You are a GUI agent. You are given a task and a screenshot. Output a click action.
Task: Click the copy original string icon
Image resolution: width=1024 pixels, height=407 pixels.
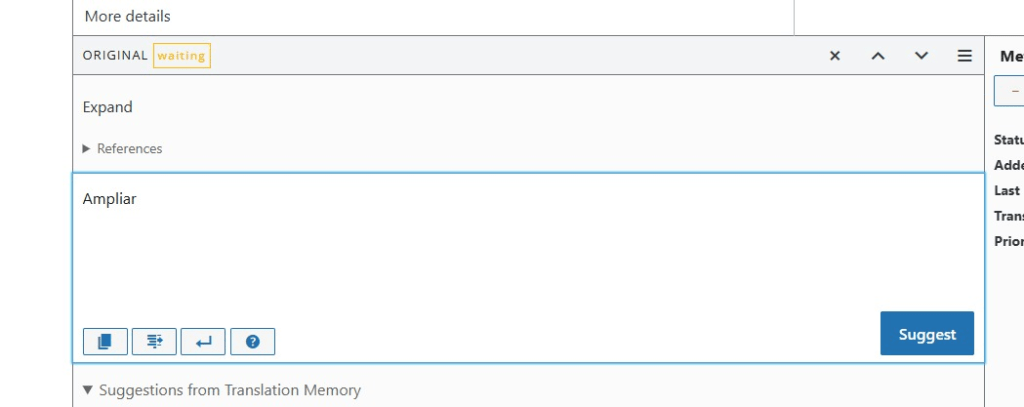(x=105, y=342)
